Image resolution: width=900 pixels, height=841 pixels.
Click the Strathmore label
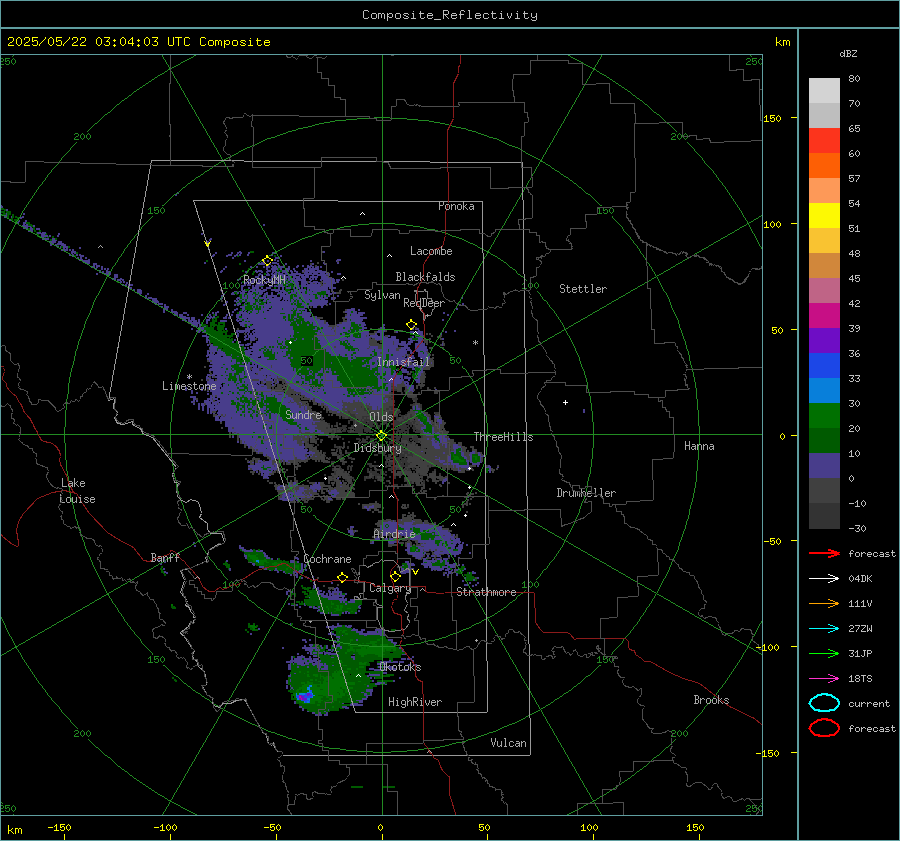tap(486, 592)
